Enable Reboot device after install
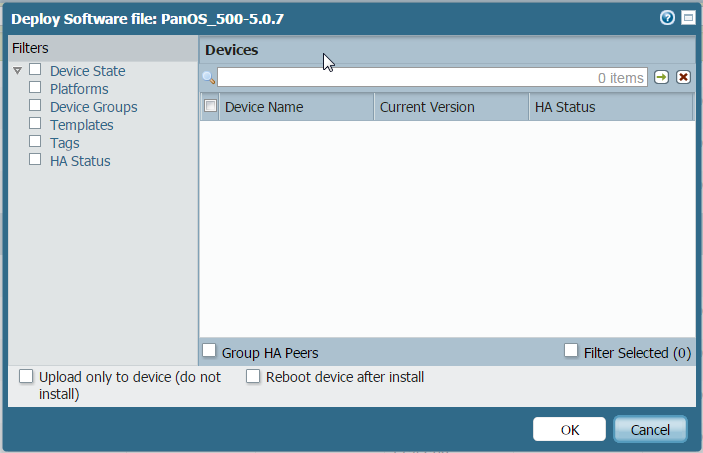This screenshot has height=453, width=703. click(253, 377)
